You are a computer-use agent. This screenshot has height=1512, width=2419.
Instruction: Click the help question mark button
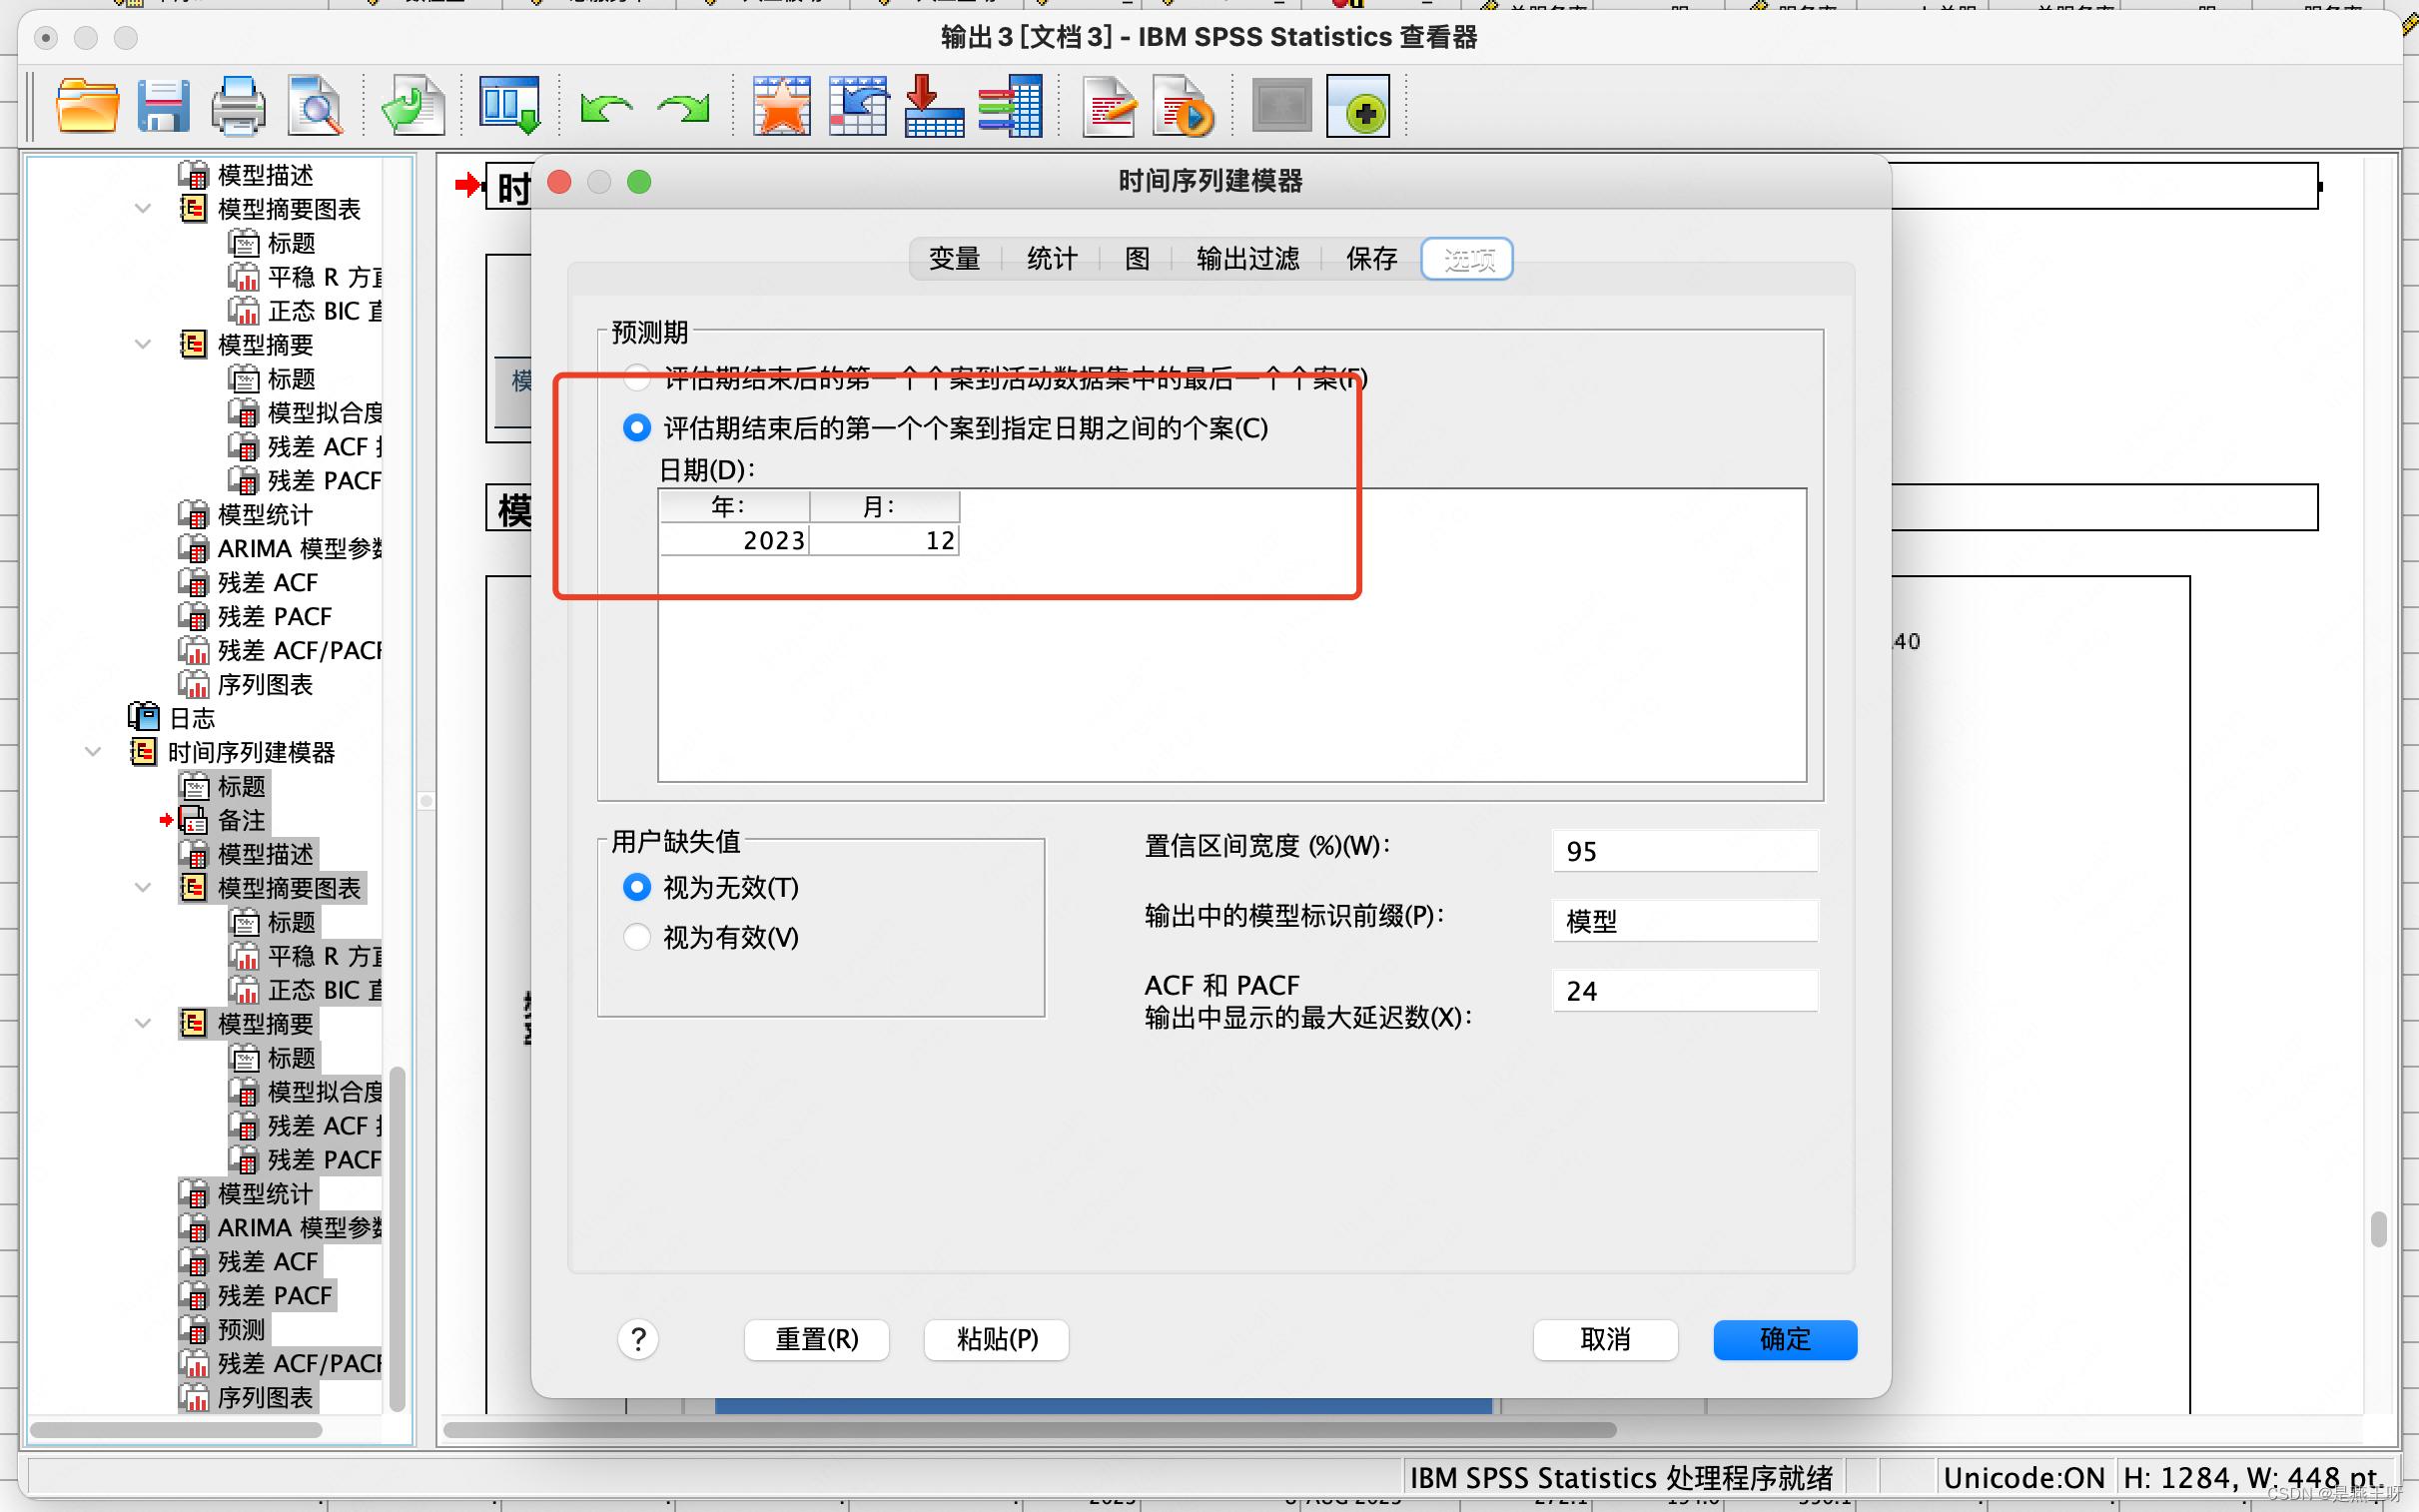coord(638,1339)
